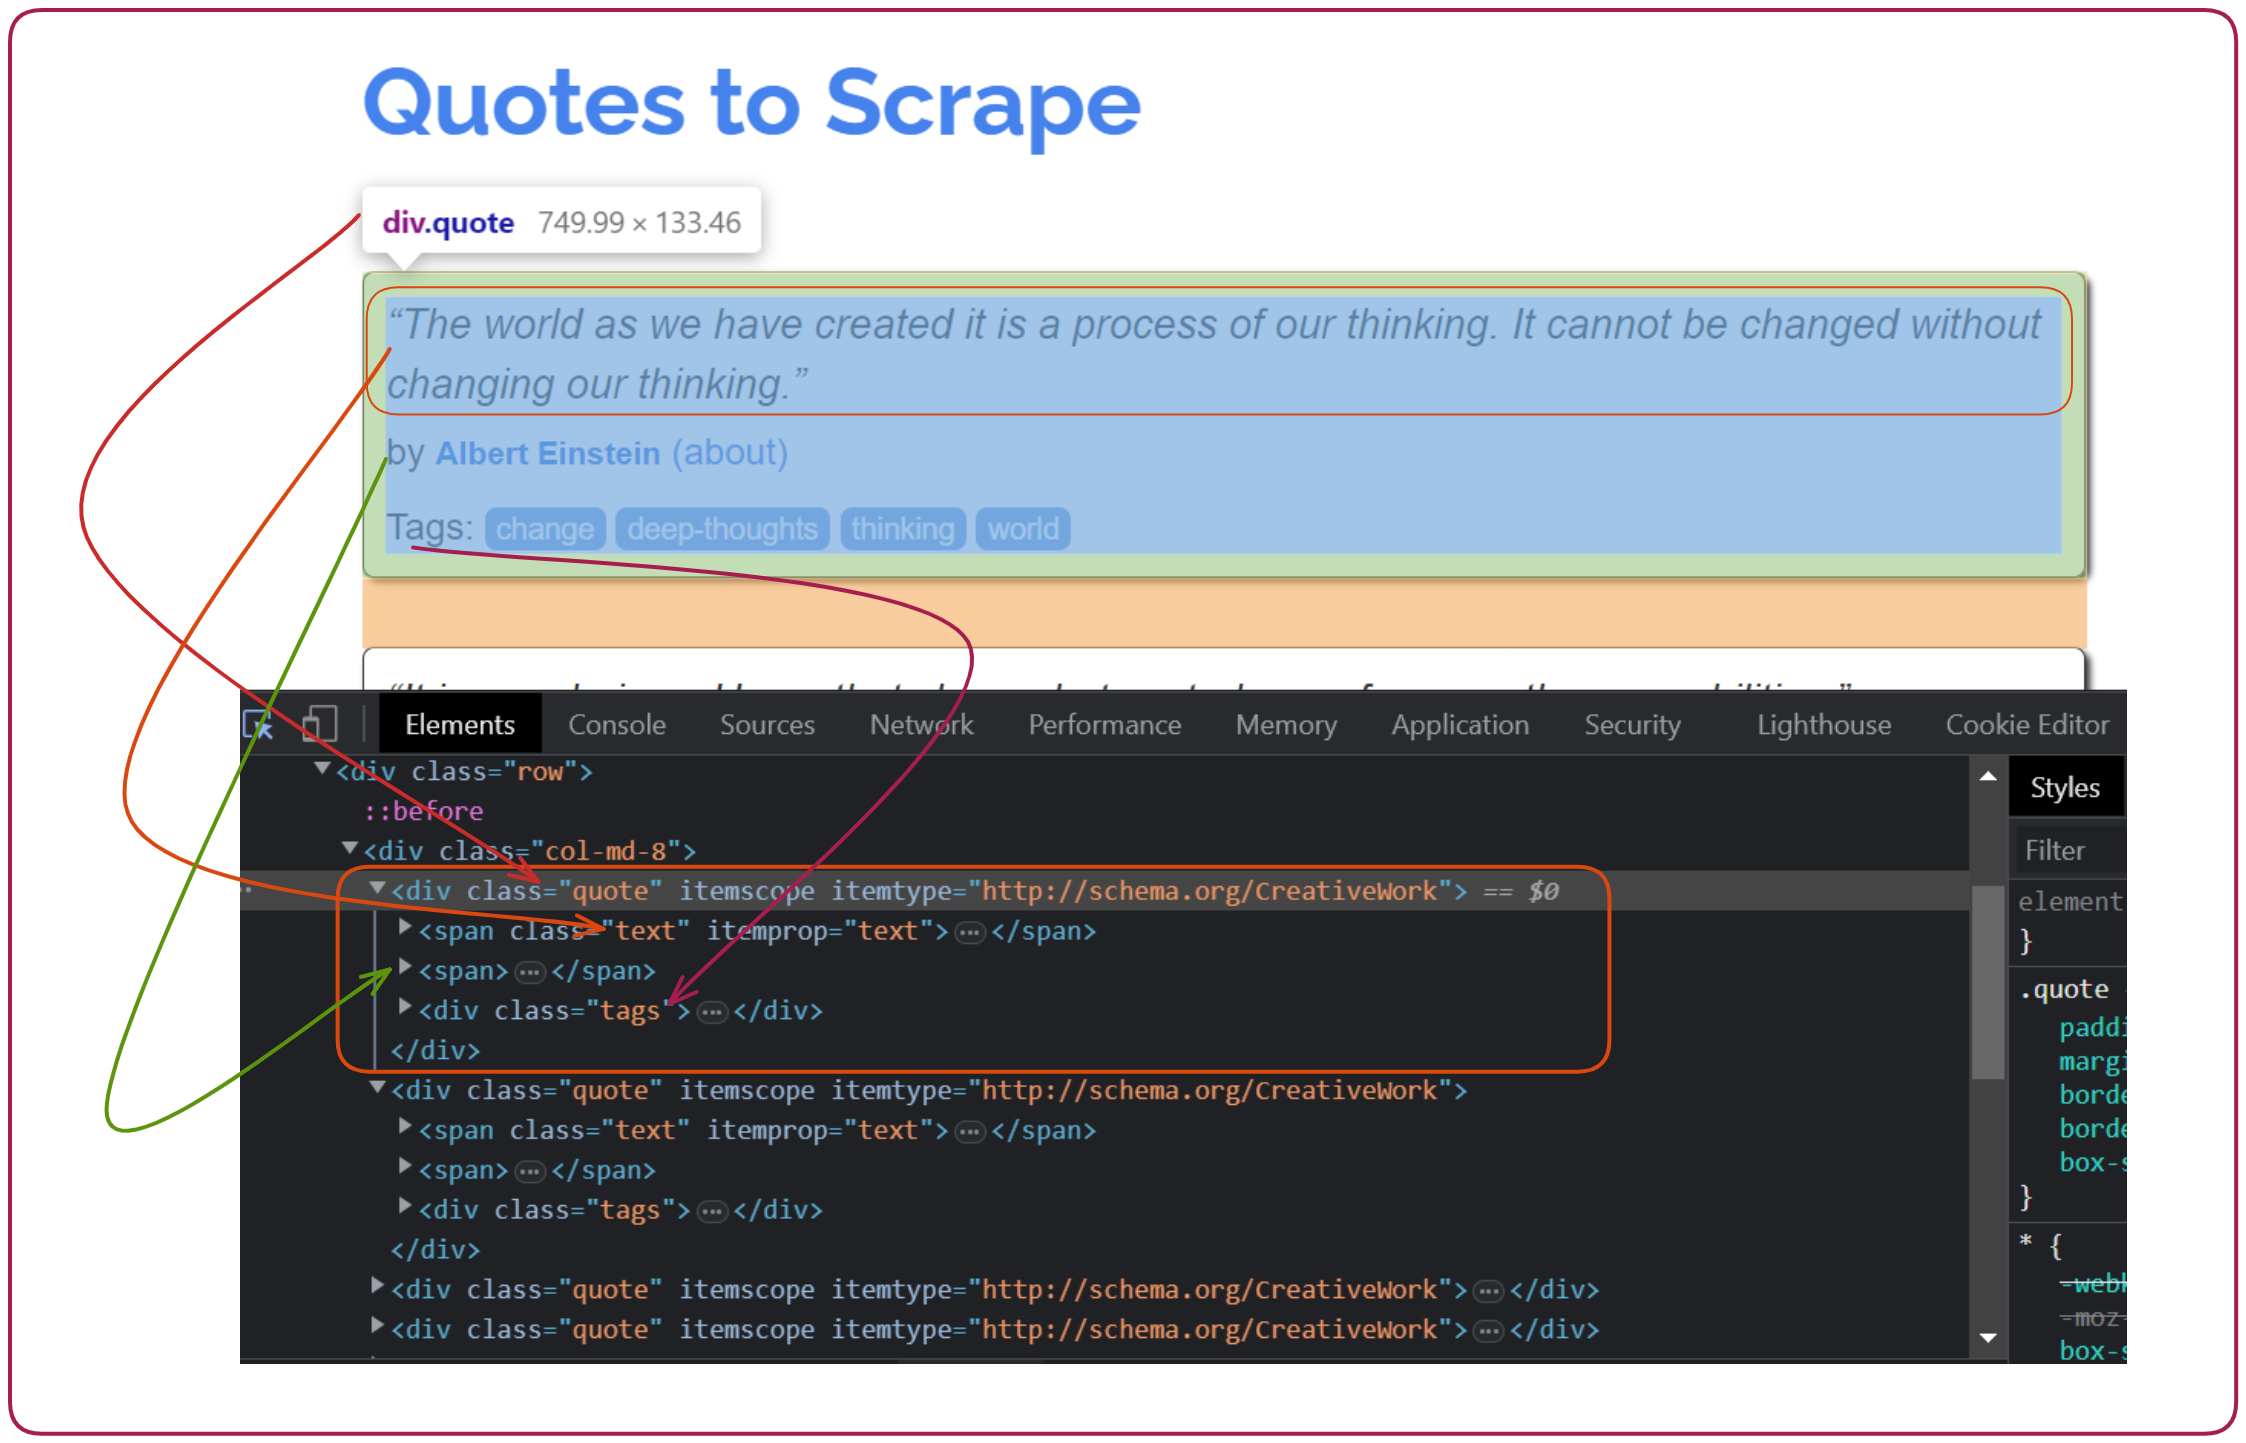Toggle the device toolbar icon
The height and width of the screenshot is (1443, 2246).
pyautogui.click(x=320, y=724)
